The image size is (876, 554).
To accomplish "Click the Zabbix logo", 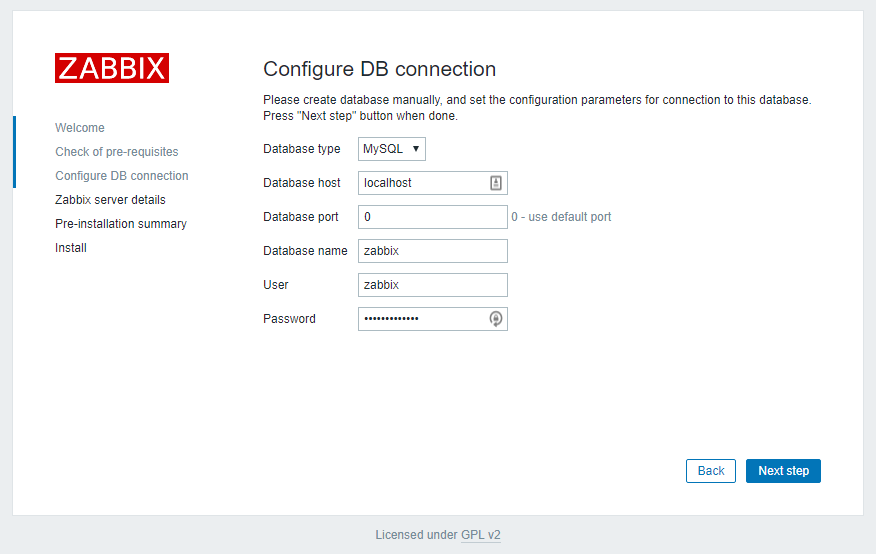I will 112,68.
